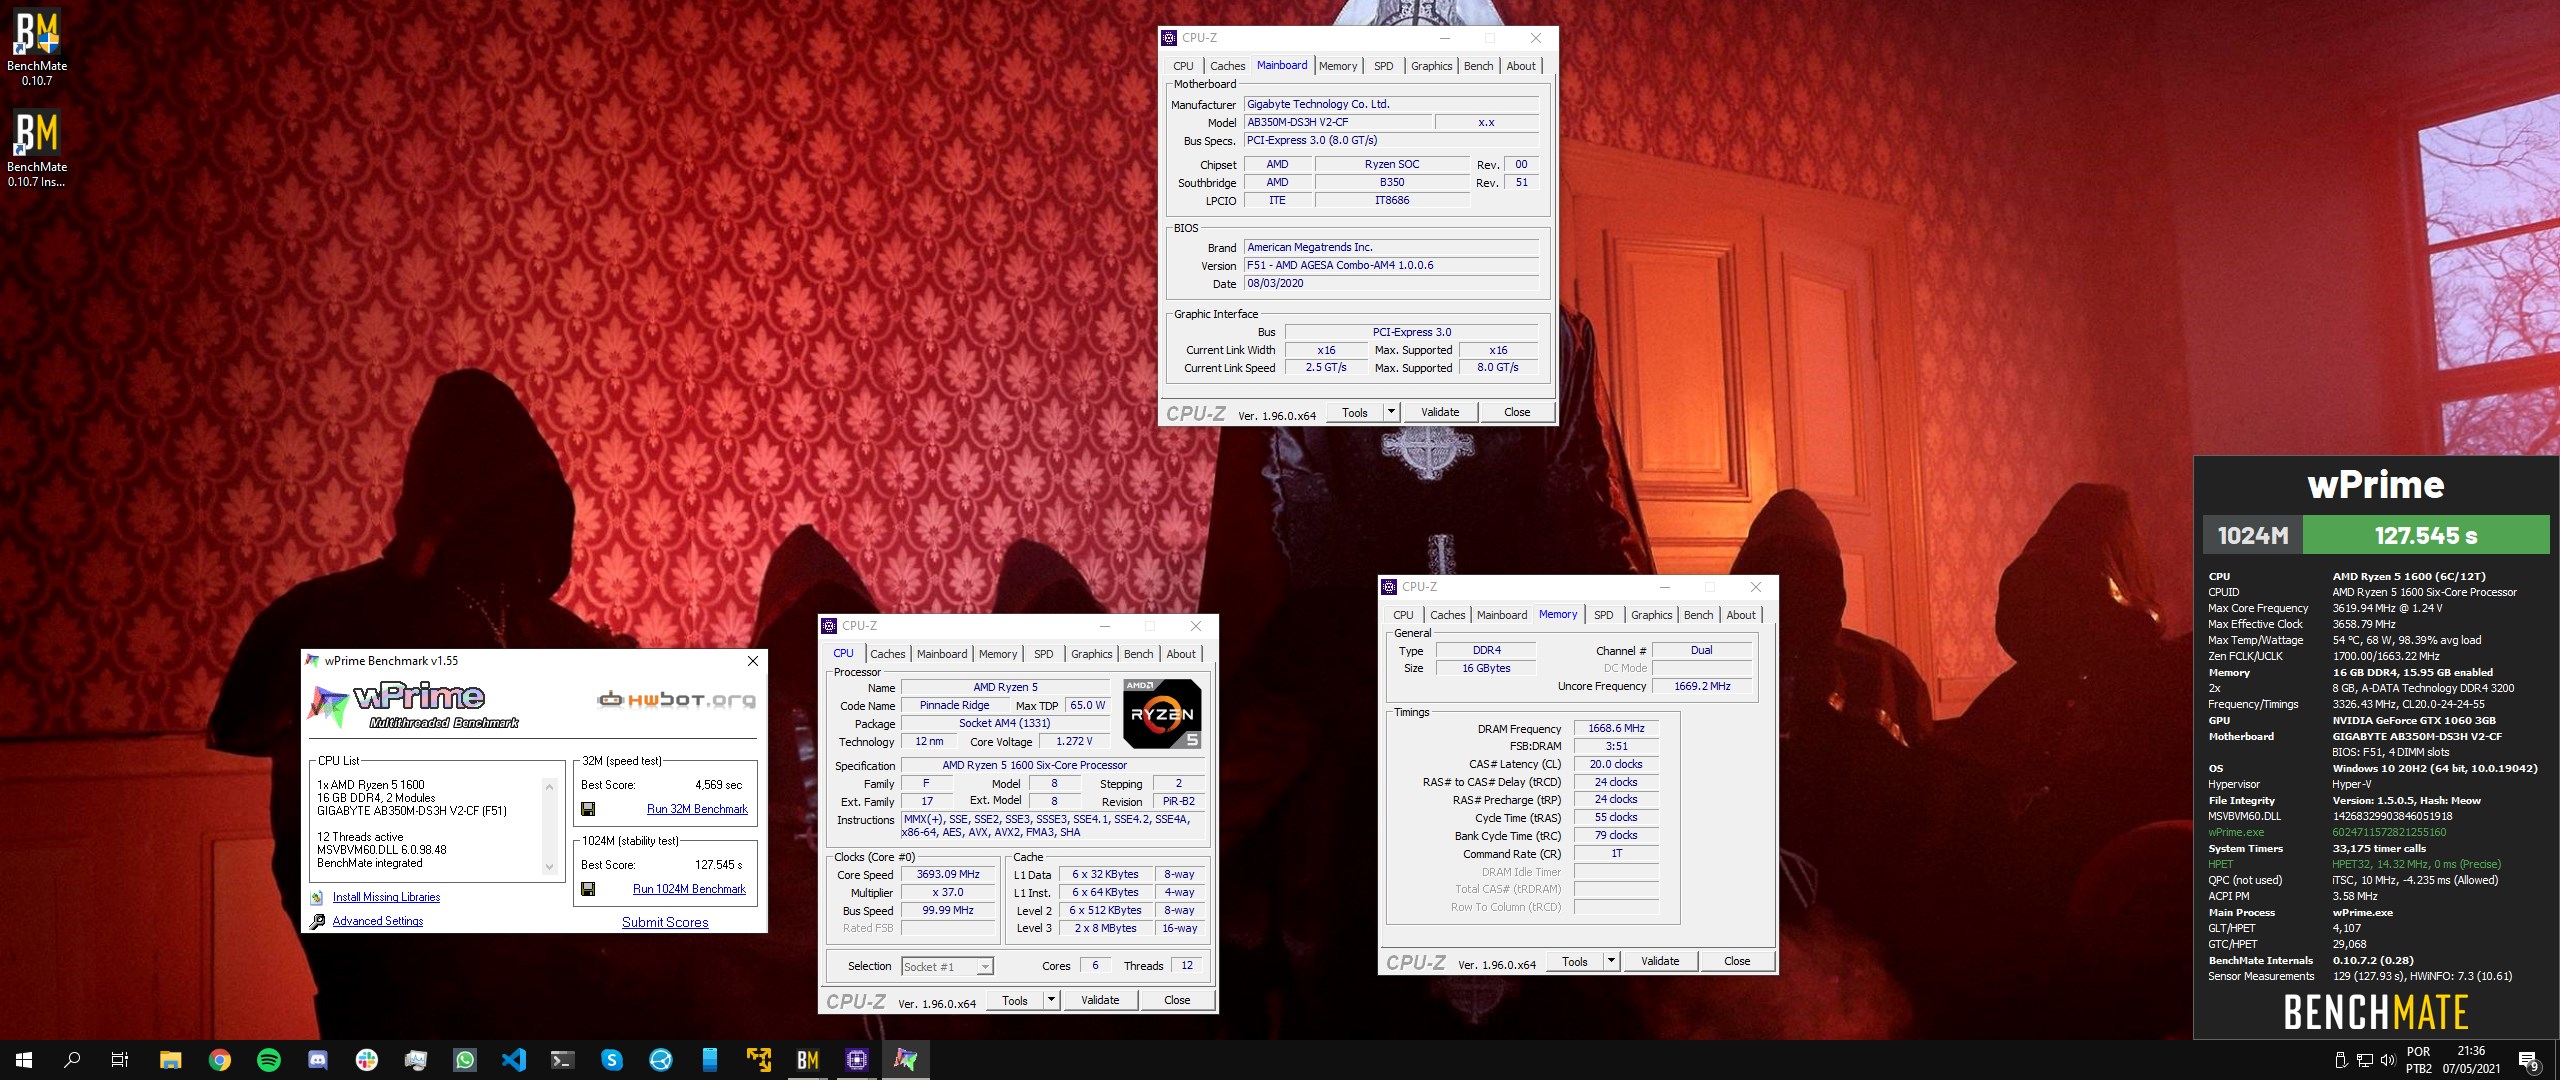Open Slack from the taskbar
Image resolution: width=2560 pixels, height=1080 pixels.
click(x=367, y=1060)
